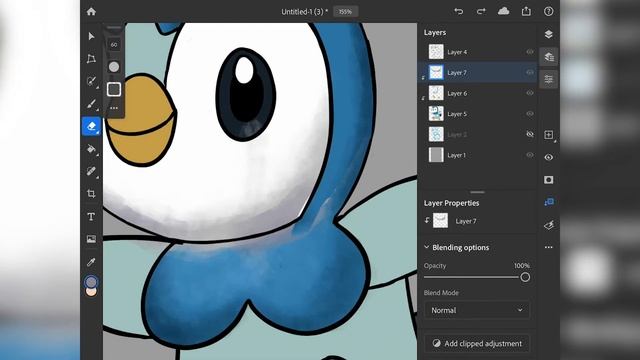Redo the last action
The height and width of the screenshot is (360, 640).
(481, 11)
